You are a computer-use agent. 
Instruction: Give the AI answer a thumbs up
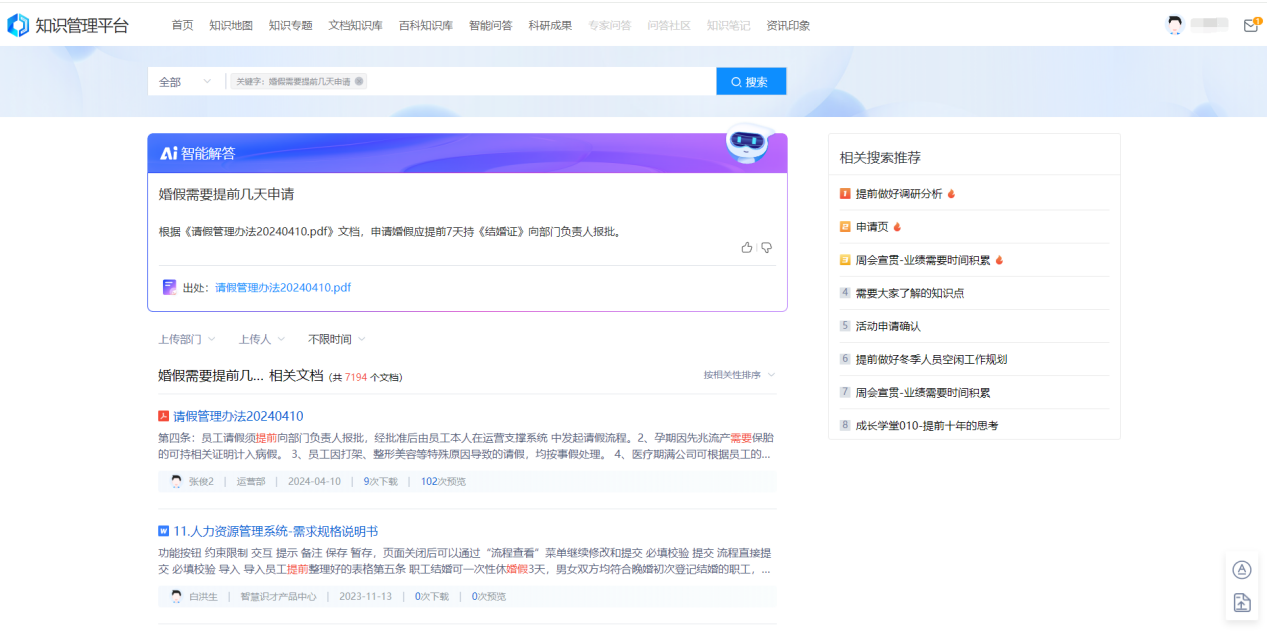pyautogui.click(x=747, y=247)
